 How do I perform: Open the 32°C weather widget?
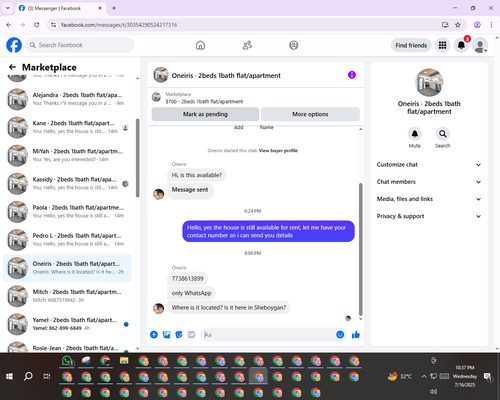pyautogui.click(x=400, y=376)
